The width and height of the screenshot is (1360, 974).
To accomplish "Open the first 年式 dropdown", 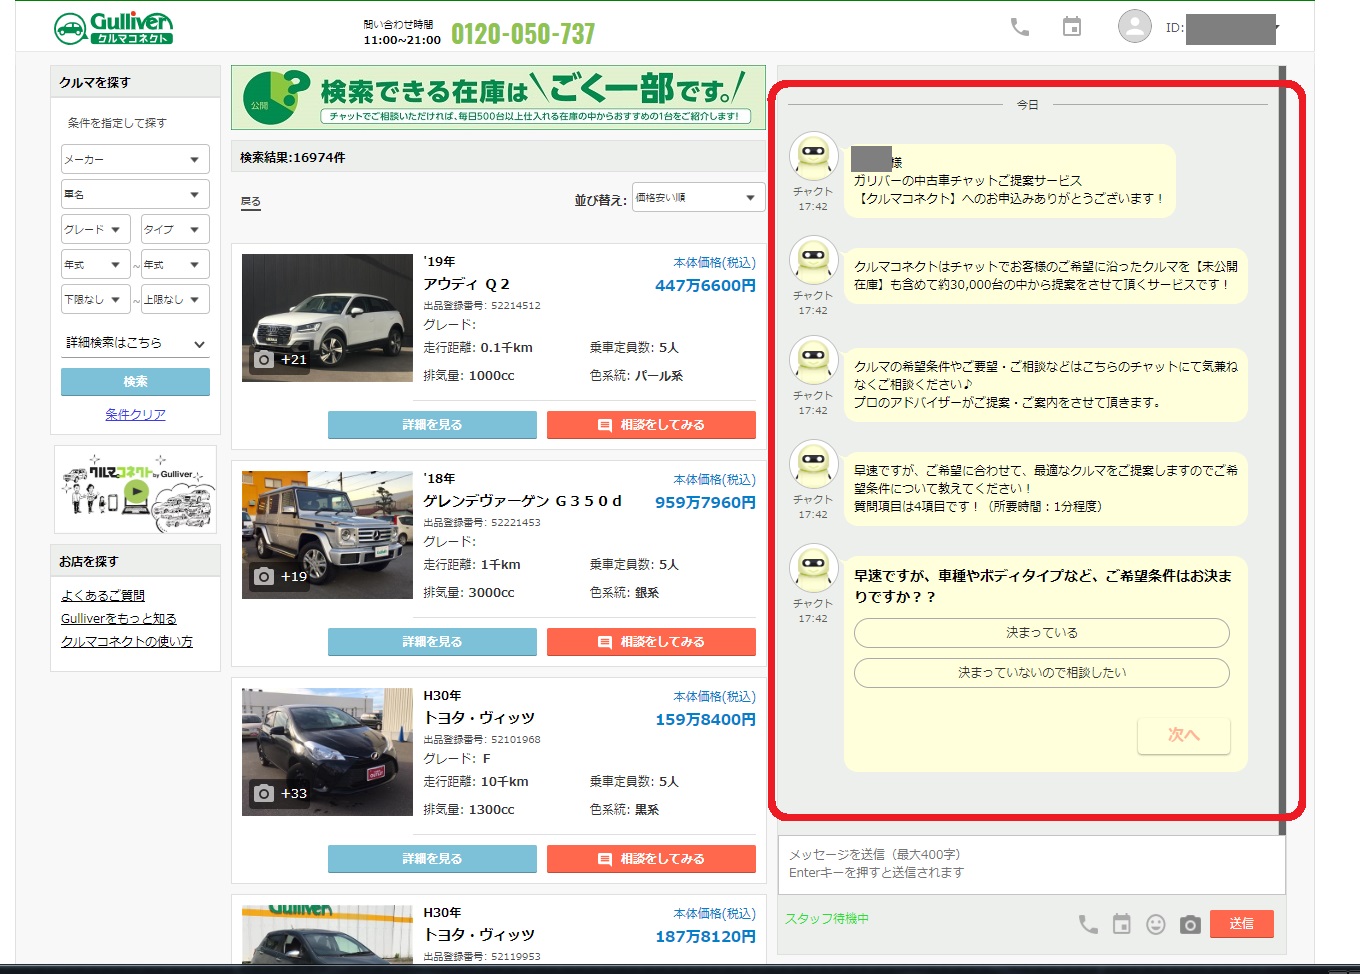I will [x=95, y=264].
